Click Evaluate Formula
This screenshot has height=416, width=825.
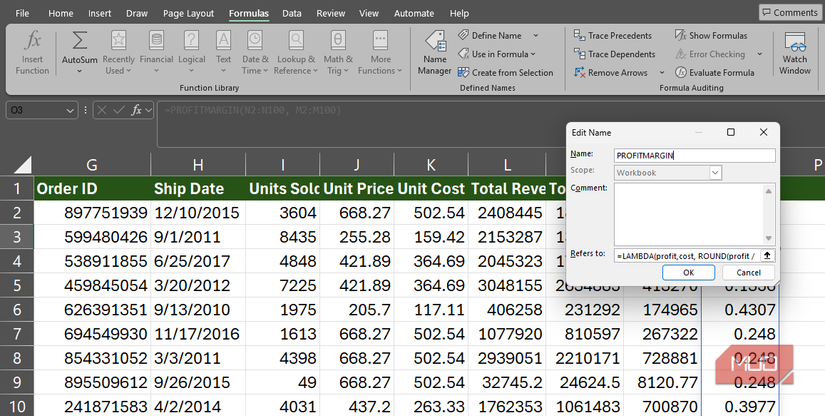pos(715,73)
